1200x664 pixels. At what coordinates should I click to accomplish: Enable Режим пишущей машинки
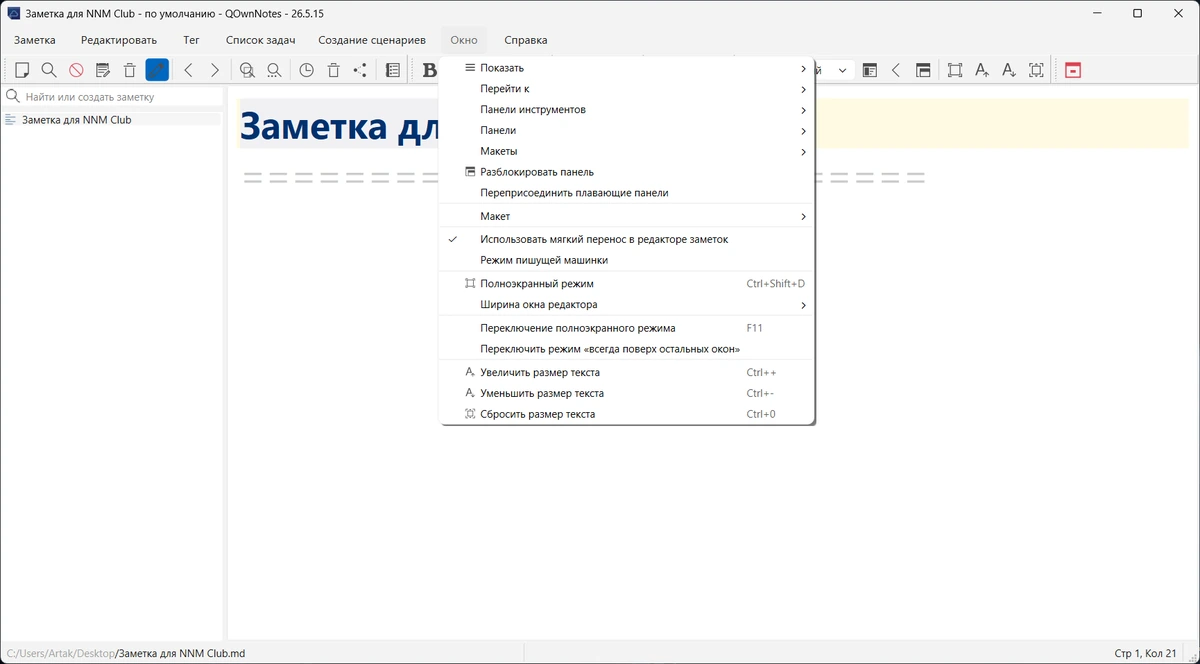(627, 260)
